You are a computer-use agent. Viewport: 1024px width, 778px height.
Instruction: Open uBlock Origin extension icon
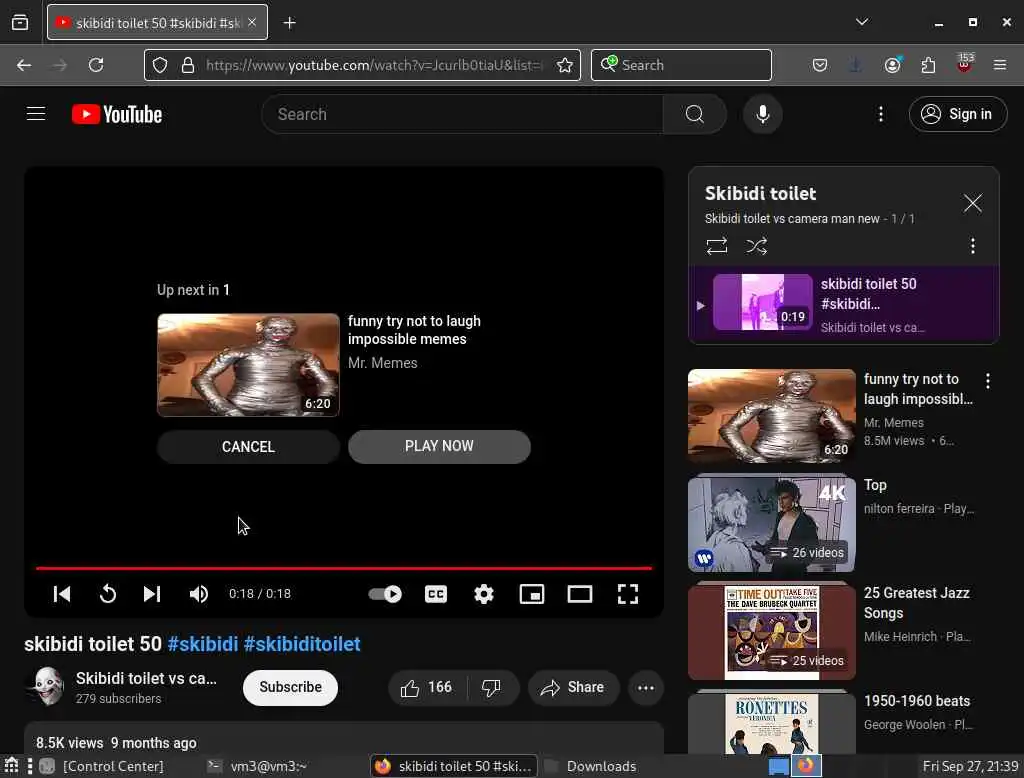coord(965,63)
